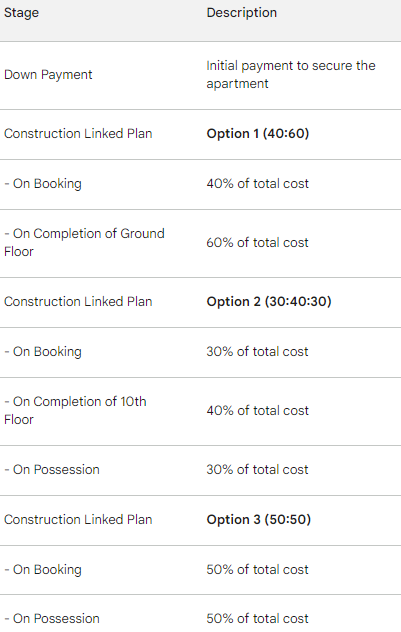Click the Stage column header
Screen dimensions: 401x632
coord(21,13)
